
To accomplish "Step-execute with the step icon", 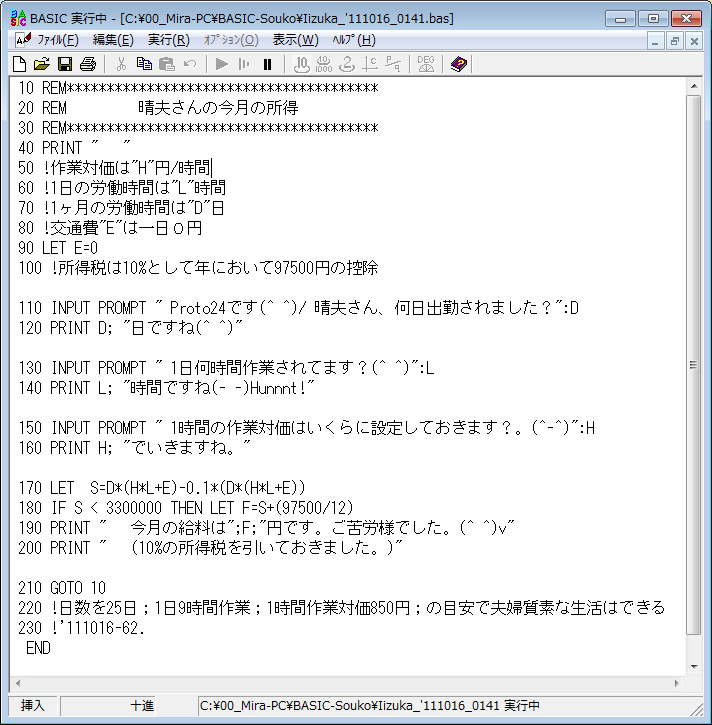I will 244,64.
